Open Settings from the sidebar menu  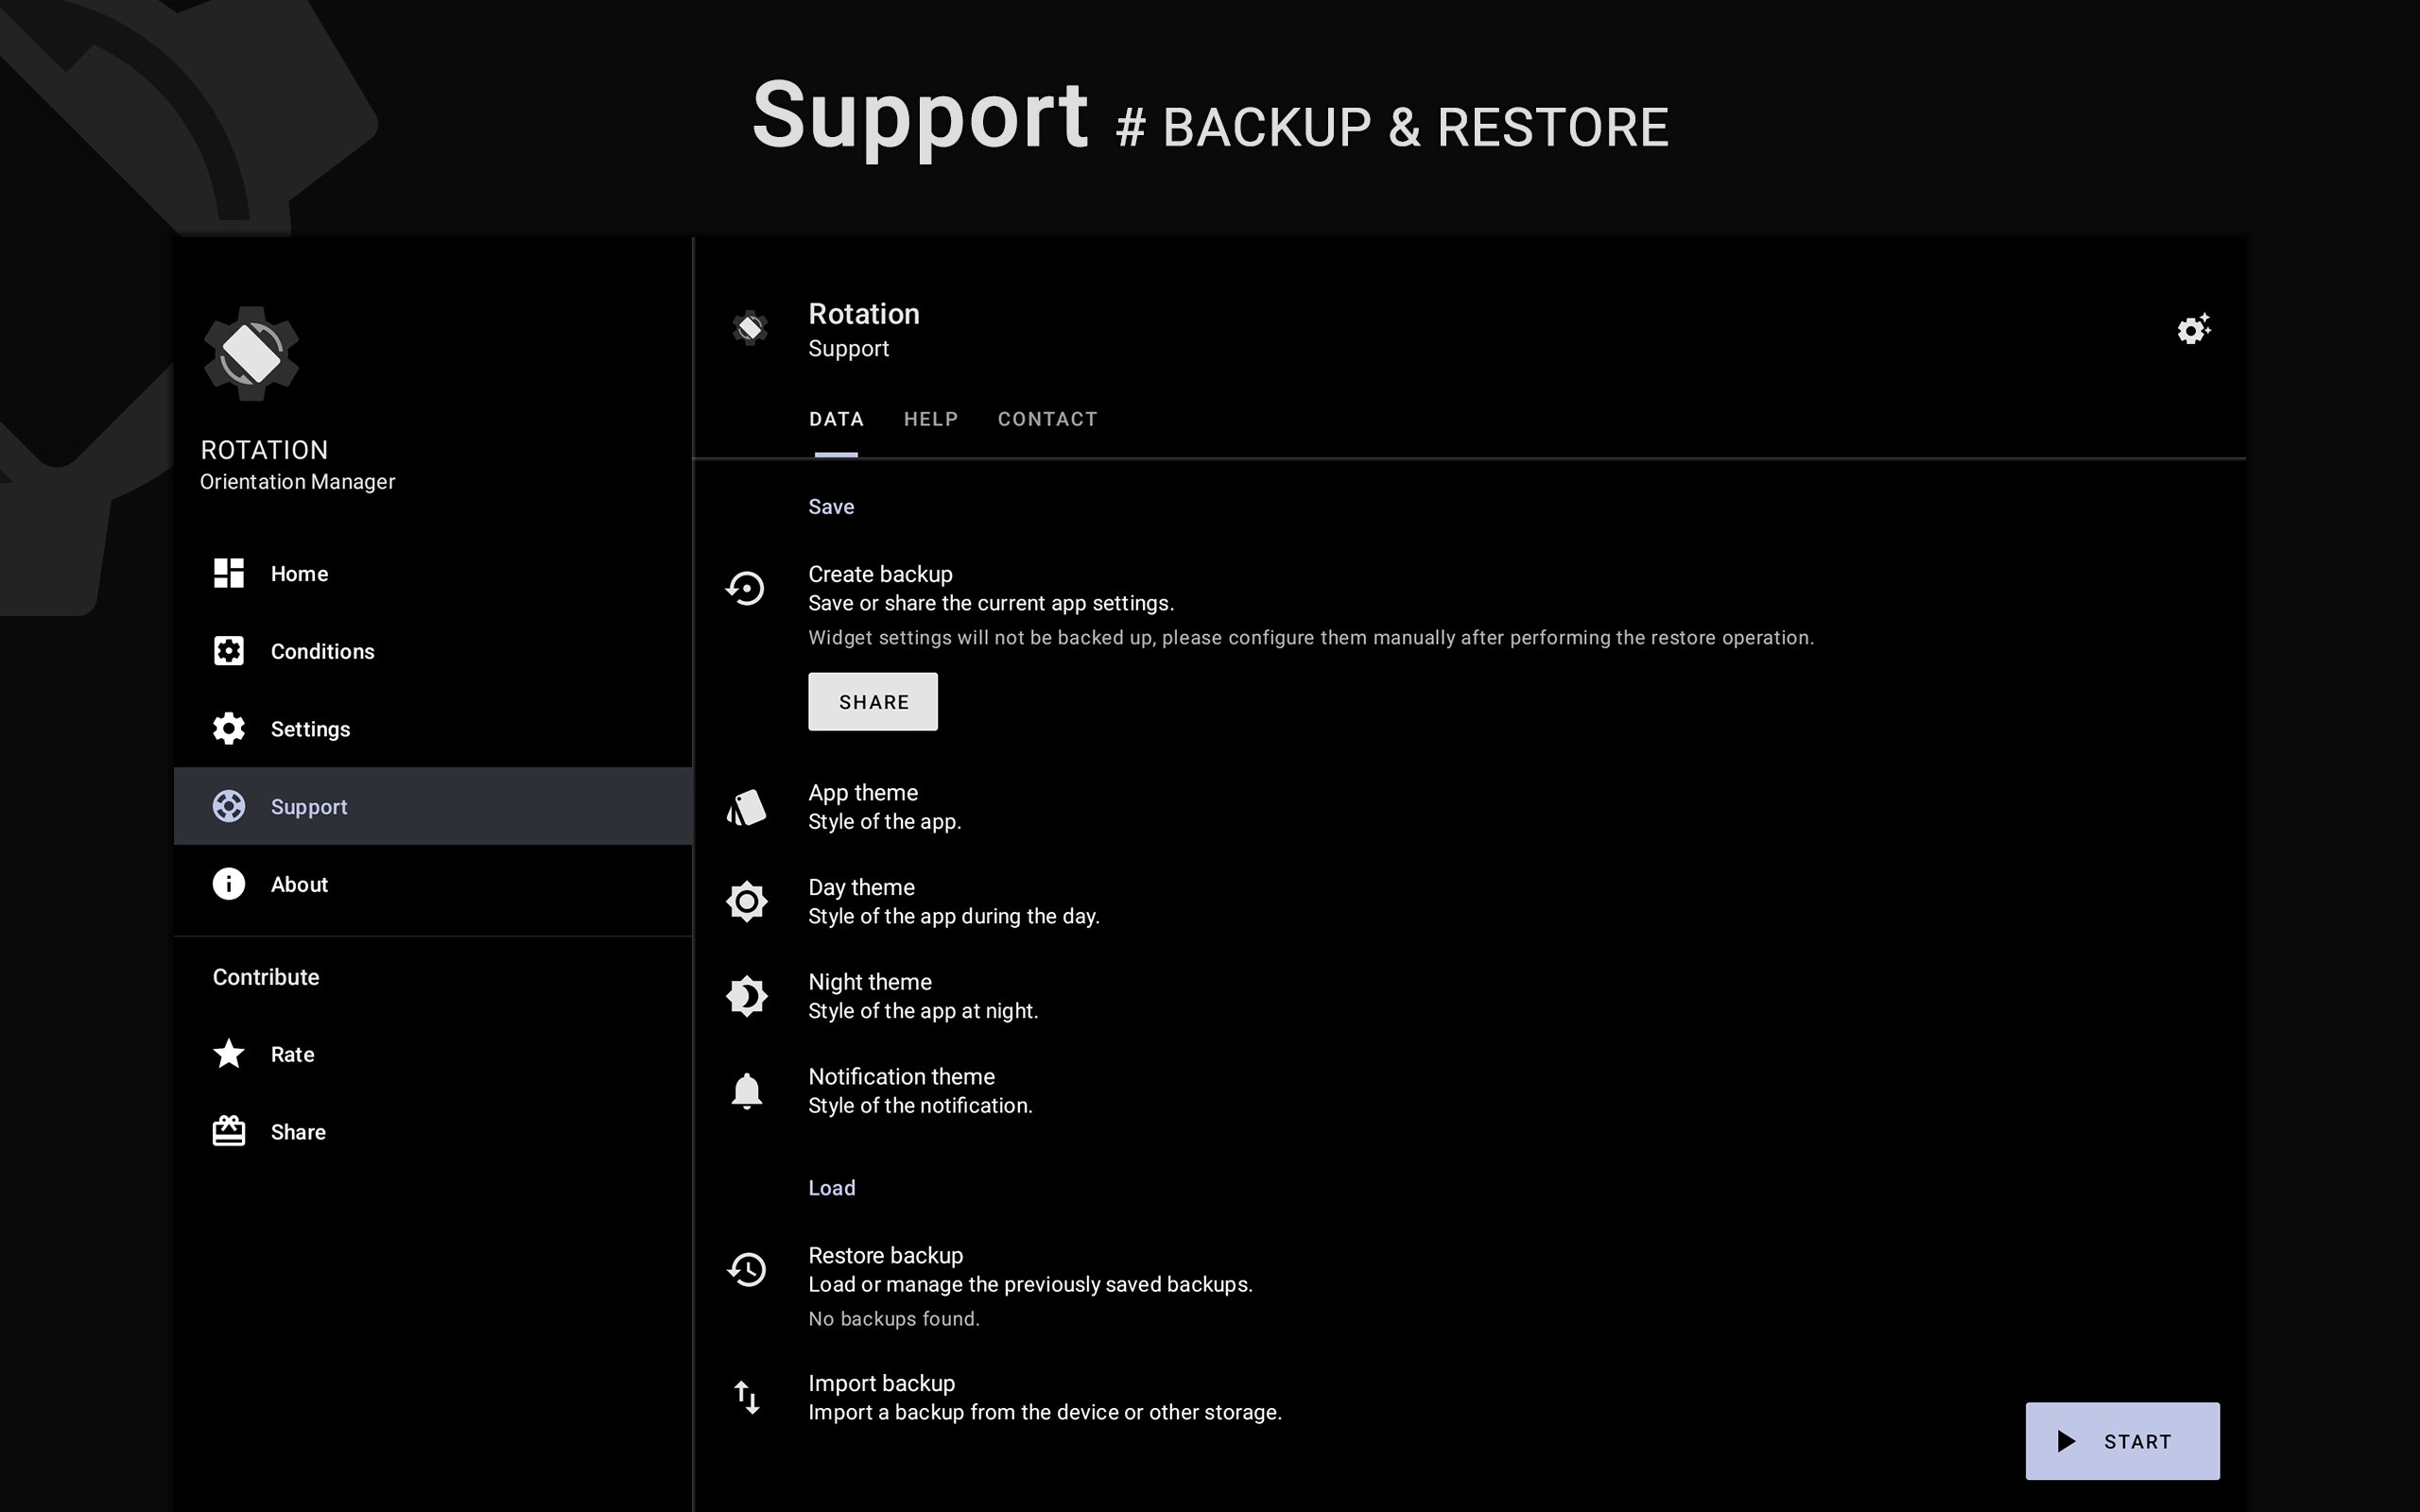[433, 729]
